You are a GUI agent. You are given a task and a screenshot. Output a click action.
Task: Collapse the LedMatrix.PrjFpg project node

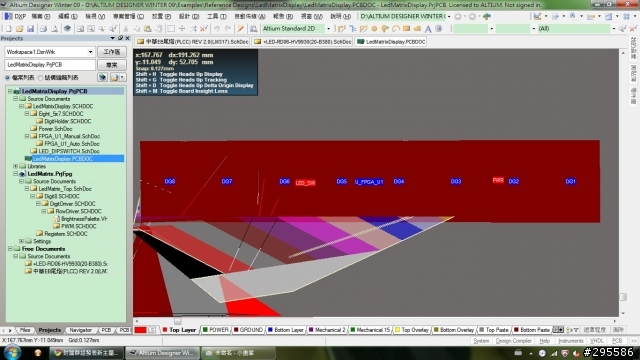pyautogui.click(x=16, y=174)
